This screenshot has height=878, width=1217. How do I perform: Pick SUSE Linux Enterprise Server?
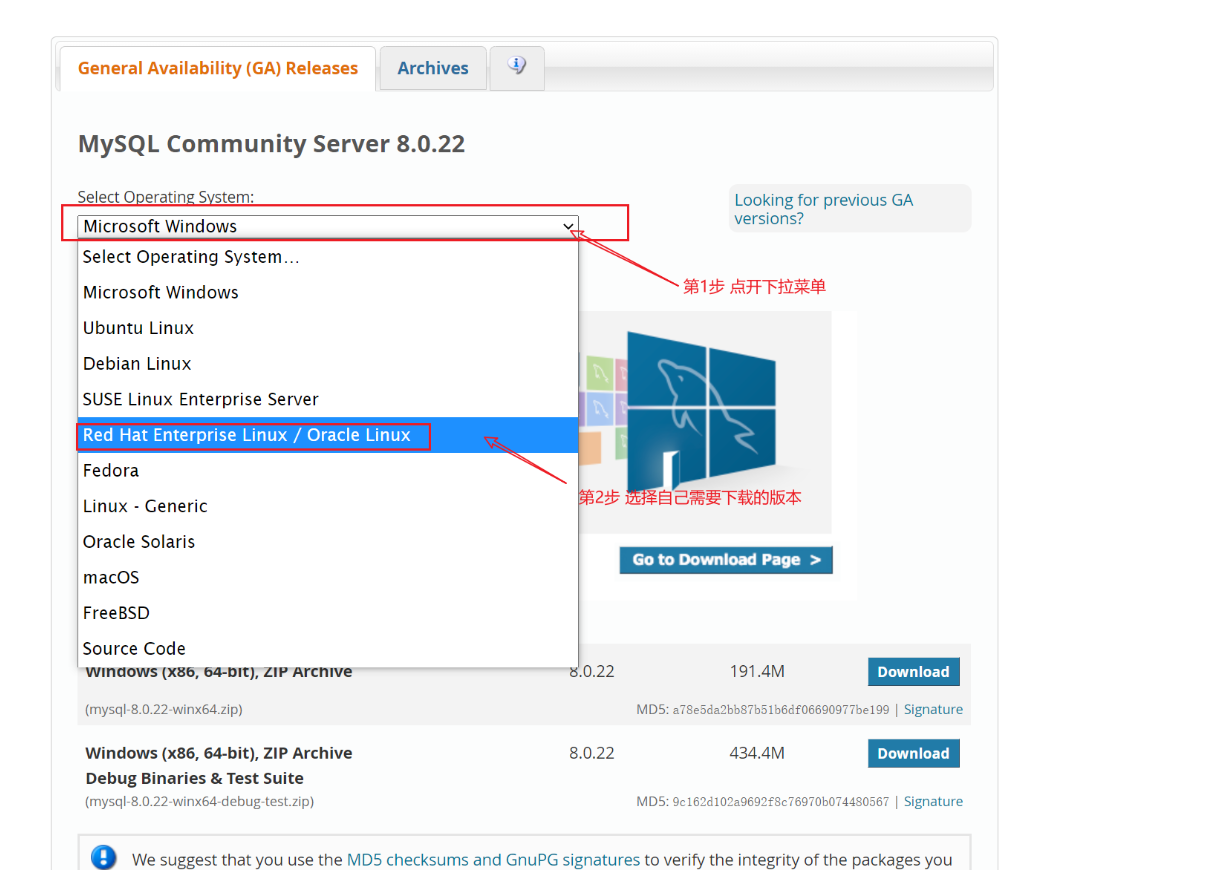click(x=328, y=400)
